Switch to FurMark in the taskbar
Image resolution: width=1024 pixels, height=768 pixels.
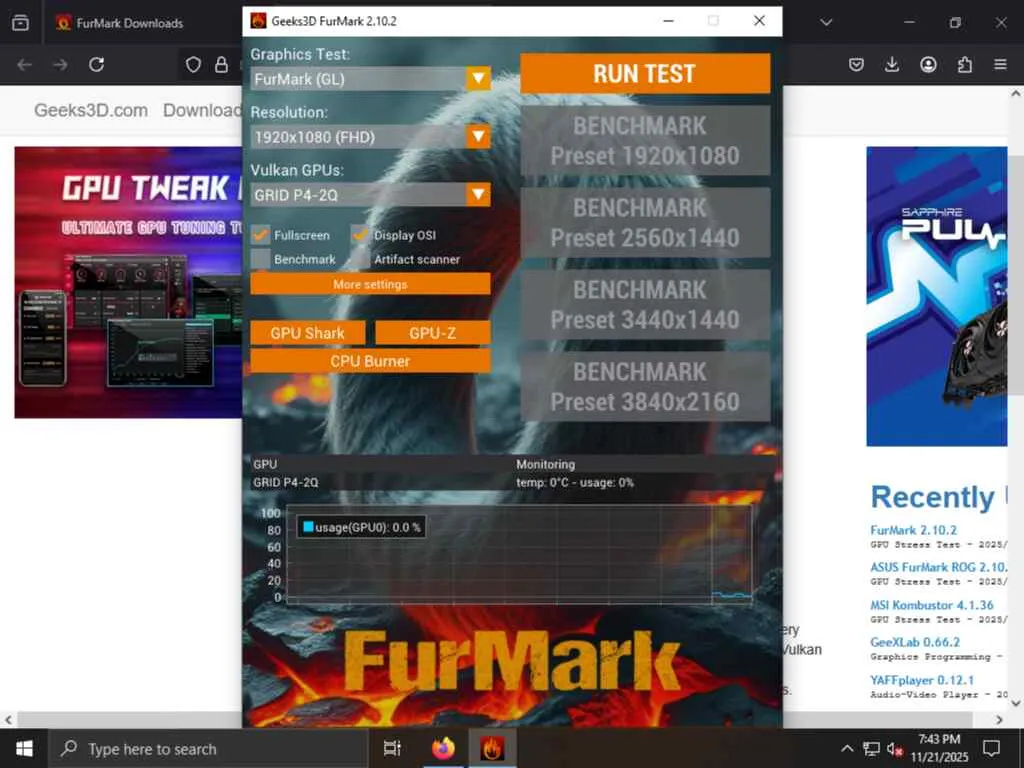[492, 748]
